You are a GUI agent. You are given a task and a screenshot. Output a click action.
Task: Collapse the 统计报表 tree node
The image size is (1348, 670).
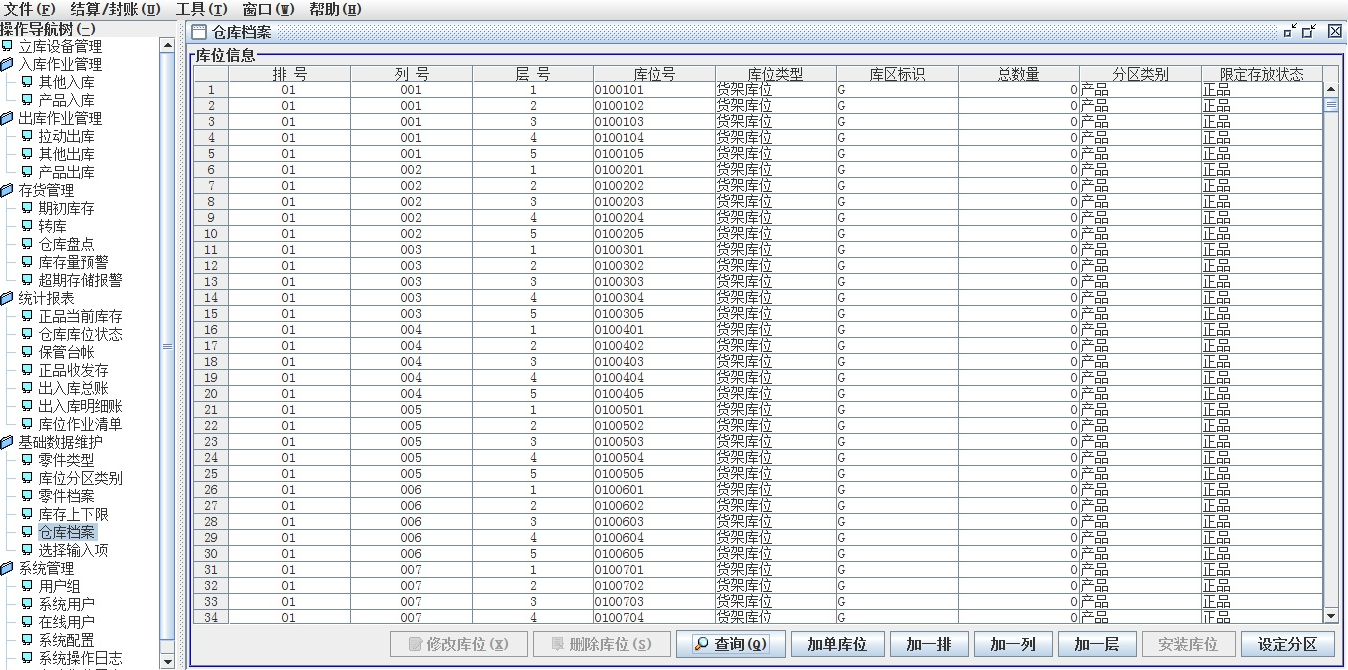[8, 298]
